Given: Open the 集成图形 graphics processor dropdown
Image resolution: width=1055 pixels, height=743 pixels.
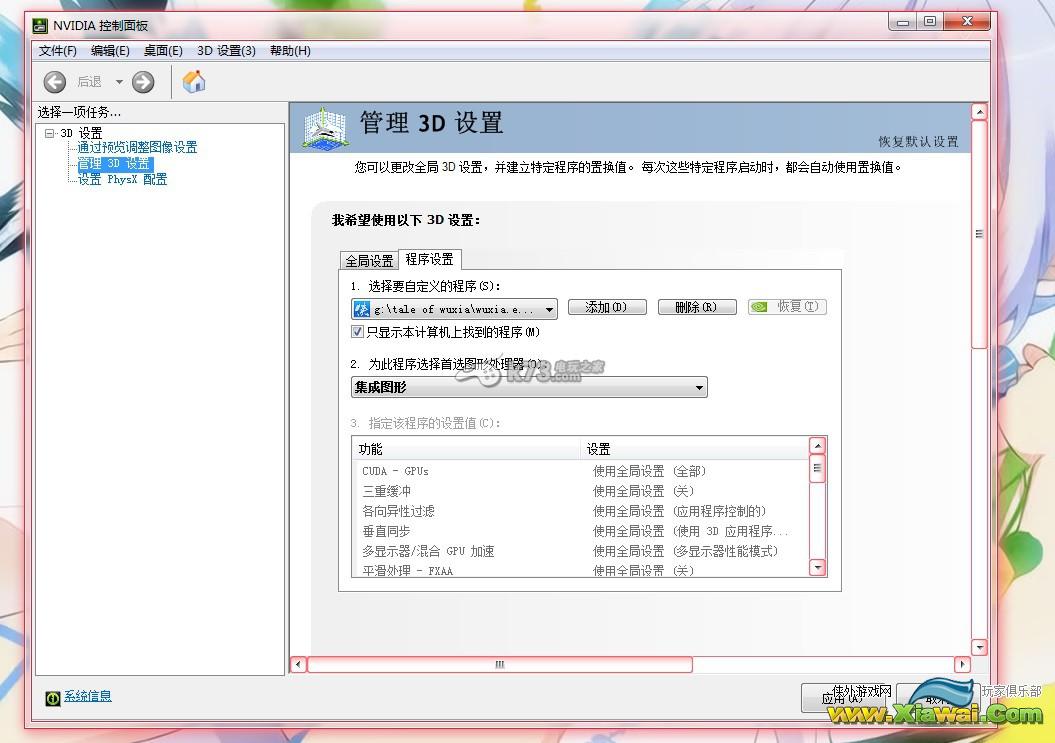Looking at the screenshot, I should [529, 387].
